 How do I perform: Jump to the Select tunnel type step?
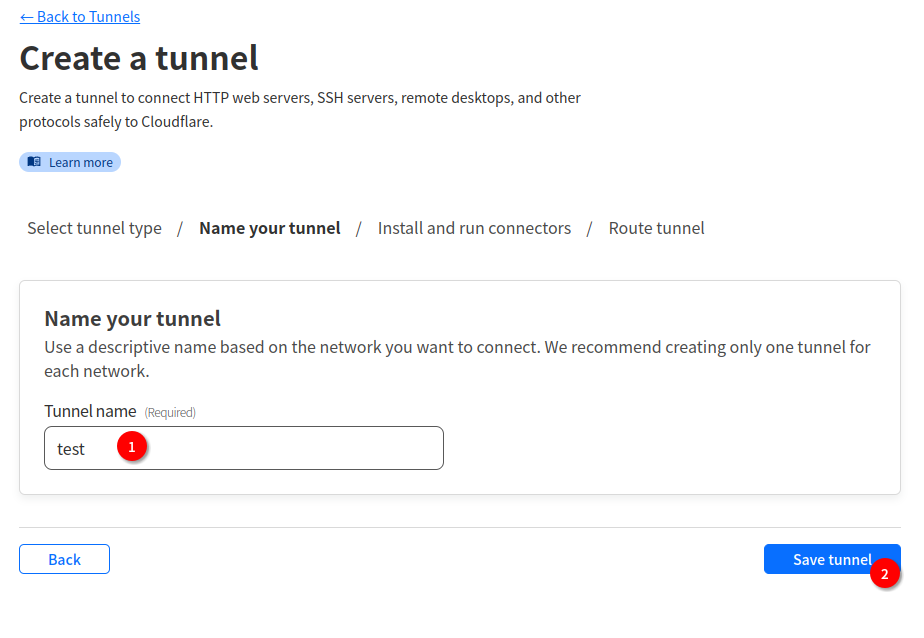94,228
